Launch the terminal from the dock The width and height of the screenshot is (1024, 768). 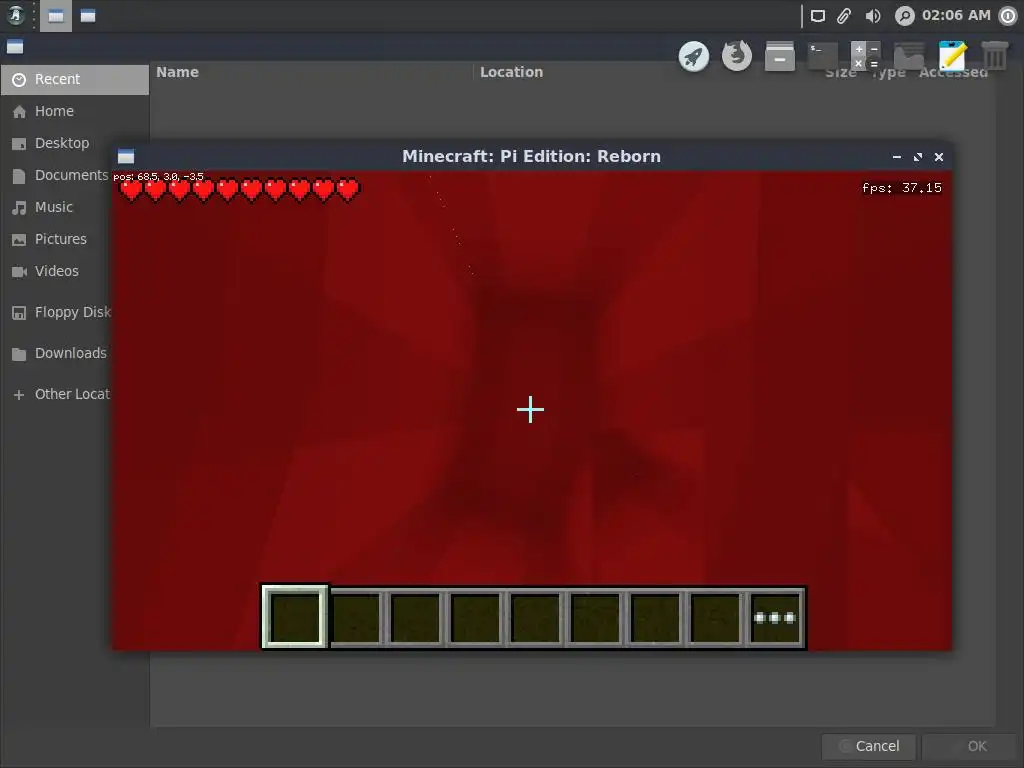[x=823, y=56]
